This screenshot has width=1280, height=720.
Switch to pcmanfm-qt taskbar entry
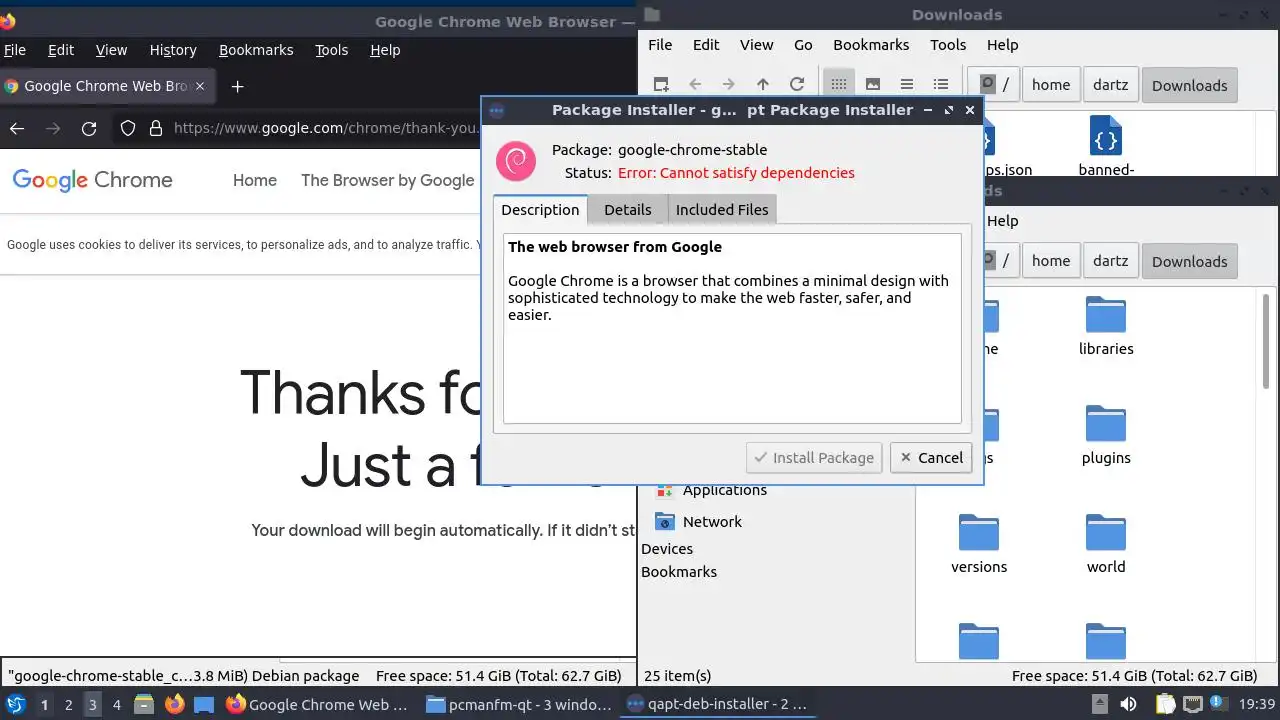[x=519, y=704]
